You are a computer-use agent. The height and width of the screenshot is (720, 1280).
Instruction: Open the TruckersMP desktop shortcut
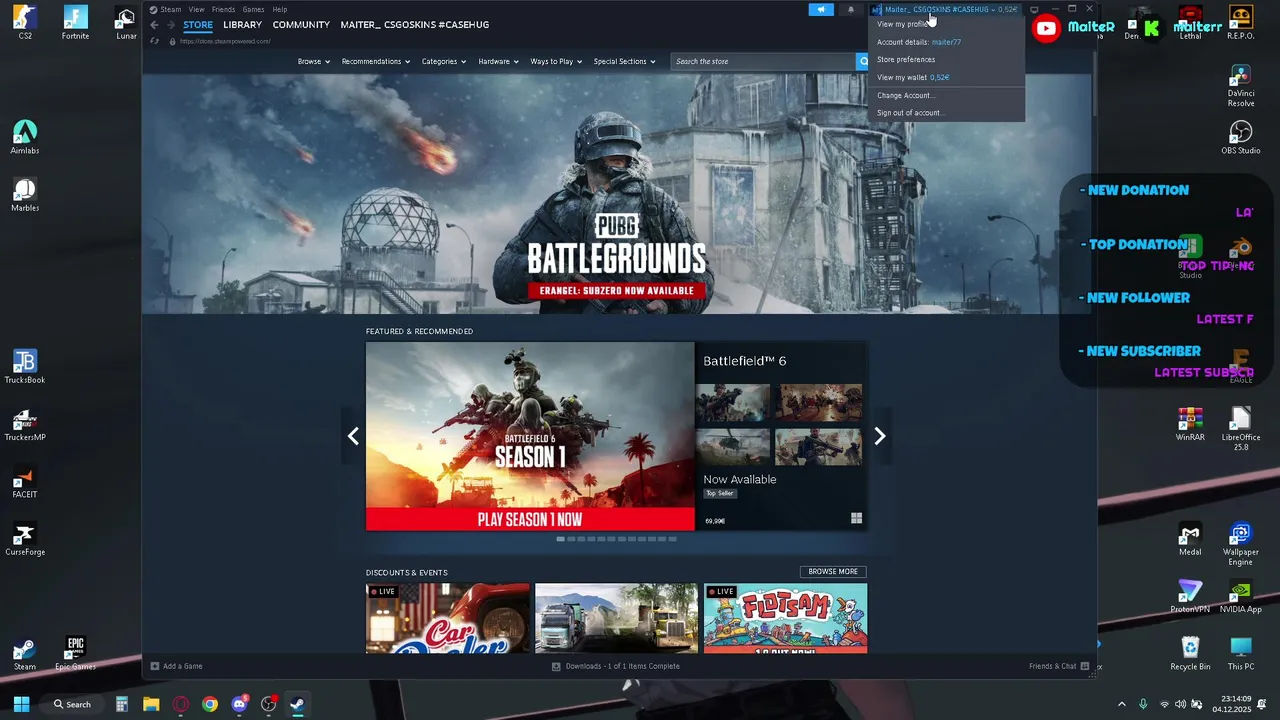[25, 424]
